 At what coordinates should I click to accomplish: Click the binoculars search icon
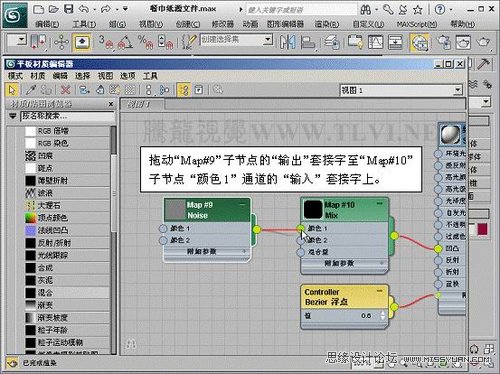pos(366,10)
